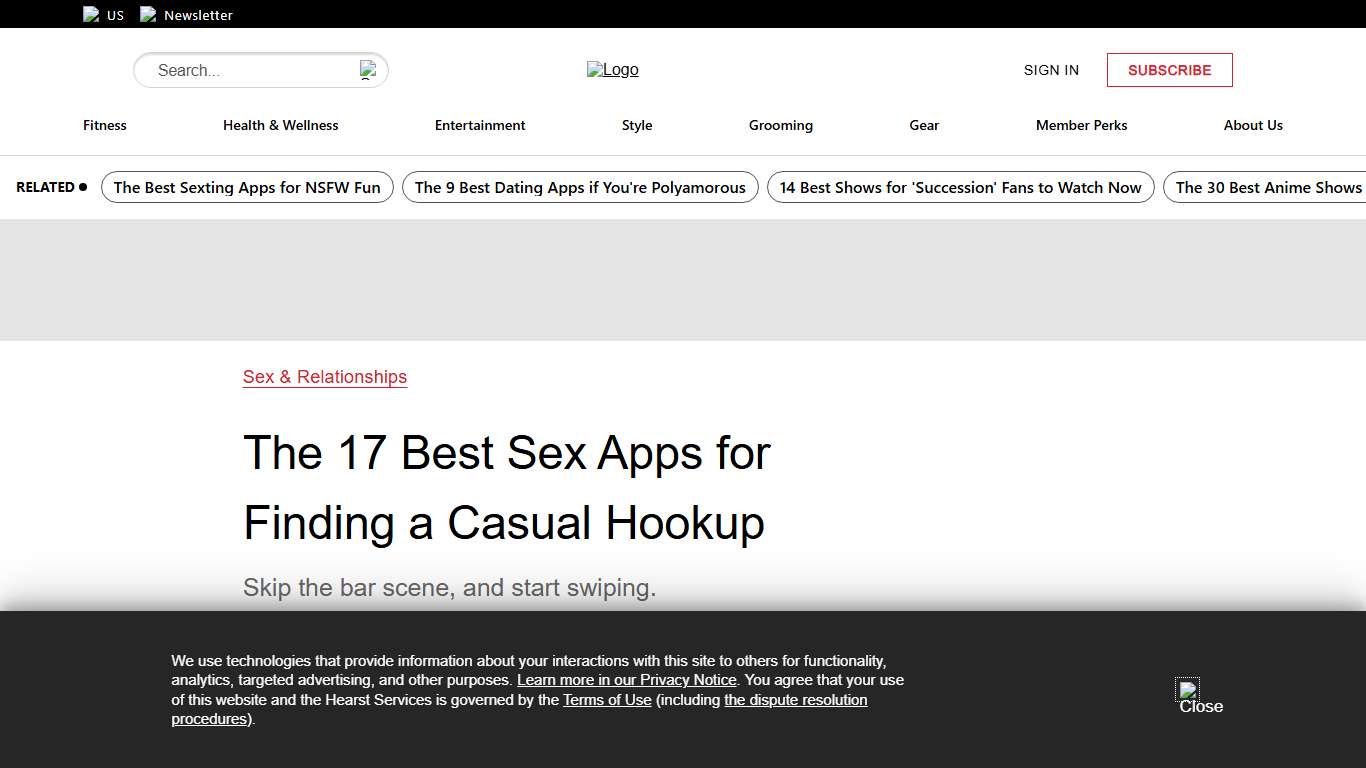Open the Sex & Relationships section link
The width and height of the screenshot is (1366, 768).
pyautogui.click(x=324, y=377)
